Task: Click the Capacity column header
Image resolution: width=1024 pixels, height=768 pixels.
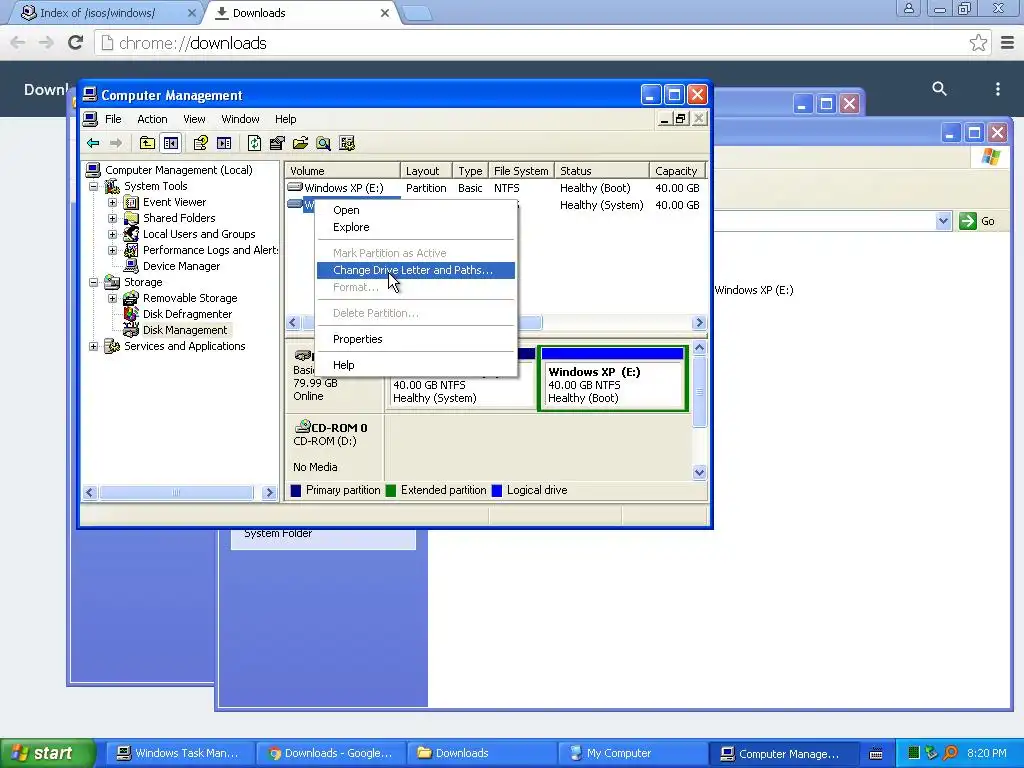Action: click(x=677, y=170)
